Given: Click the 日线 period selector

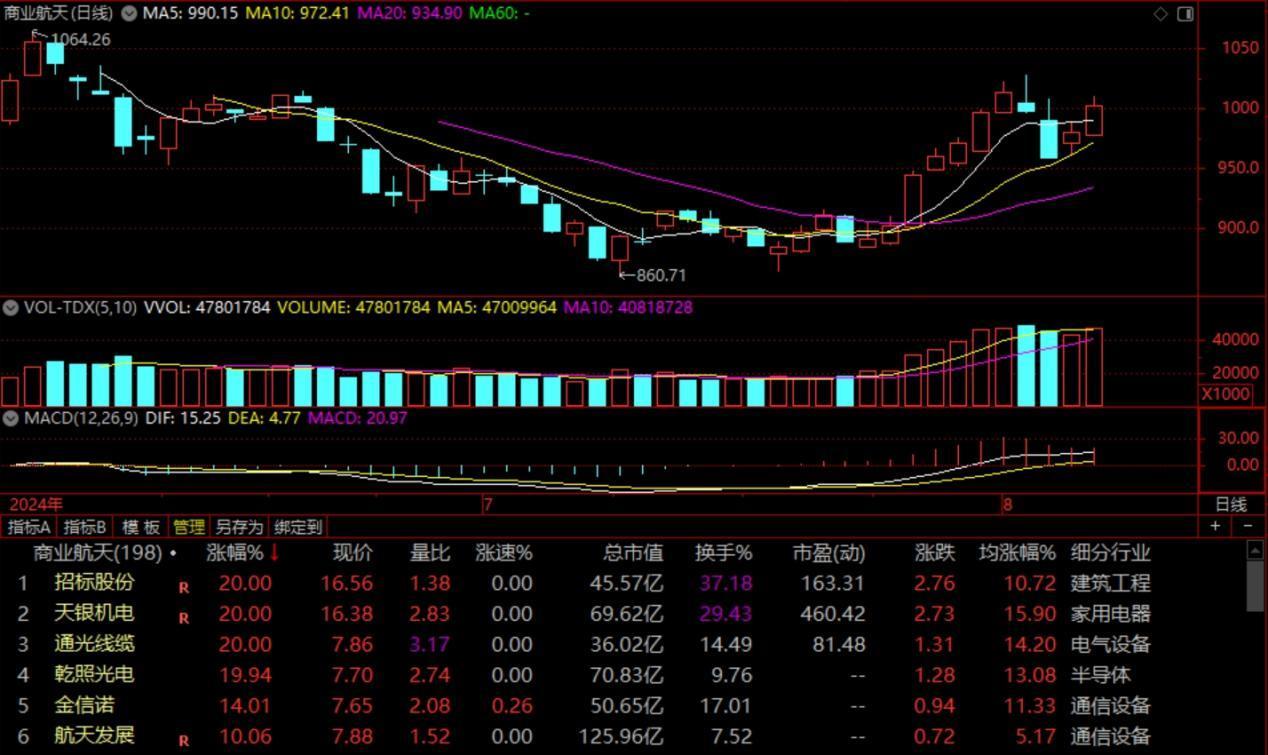Looking at the screenshot, I should pos(1231,504).
